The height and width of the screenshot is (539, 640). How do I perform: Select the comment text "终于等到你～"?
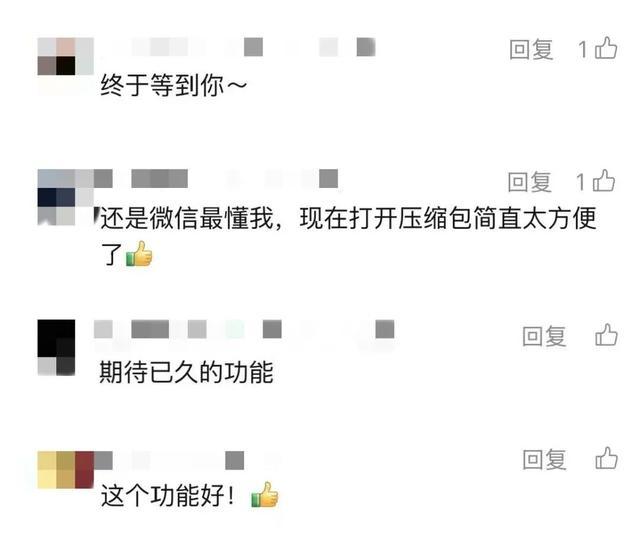click(173, 85)
